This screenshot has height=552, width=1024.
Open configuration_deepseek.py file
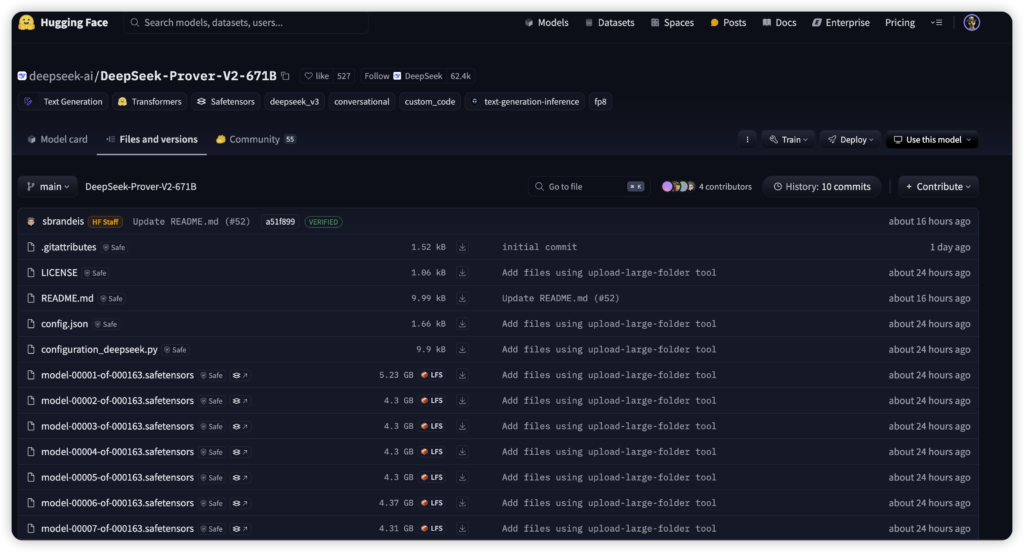pos(99,349)
